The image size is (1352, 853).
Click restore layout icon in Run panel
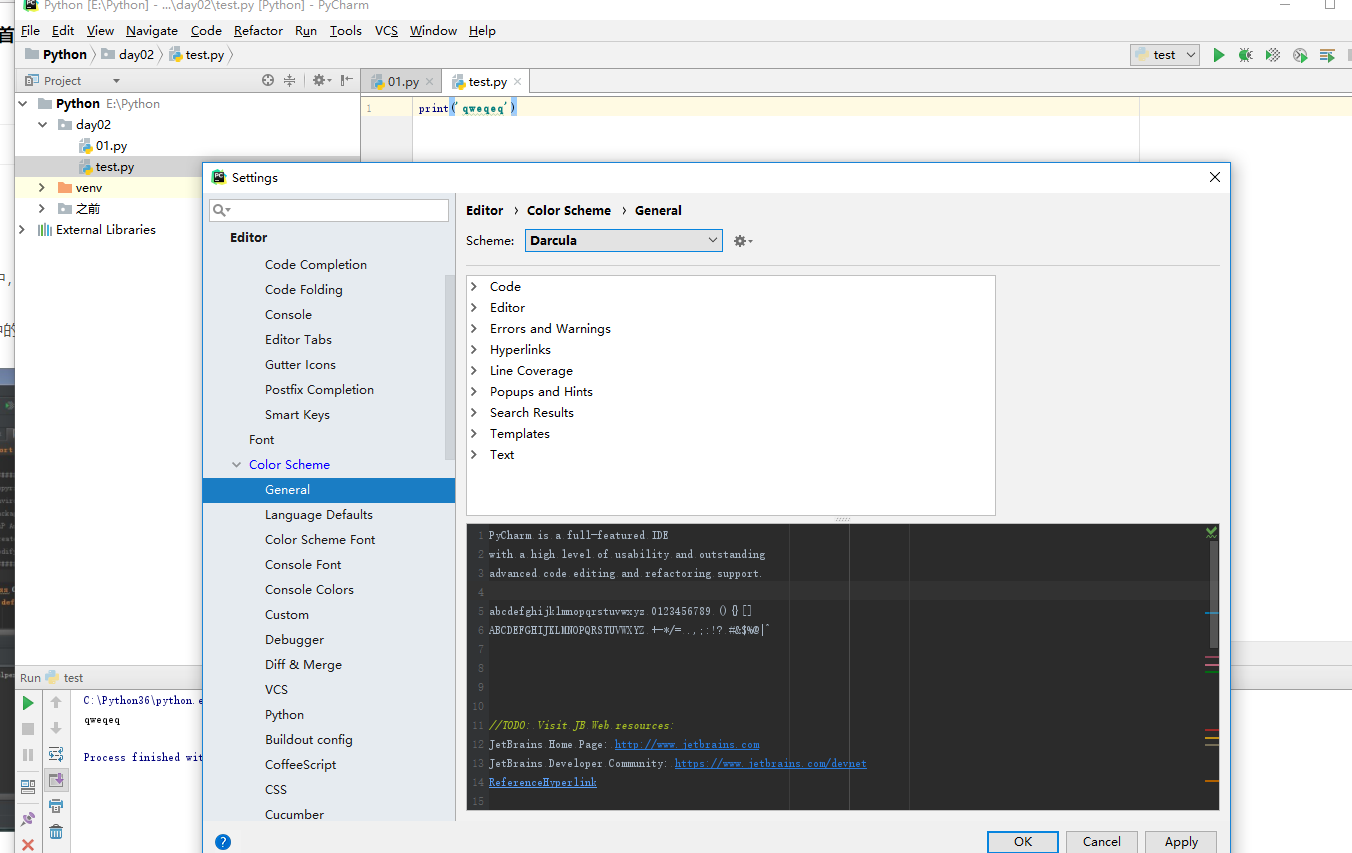point(28,786)
